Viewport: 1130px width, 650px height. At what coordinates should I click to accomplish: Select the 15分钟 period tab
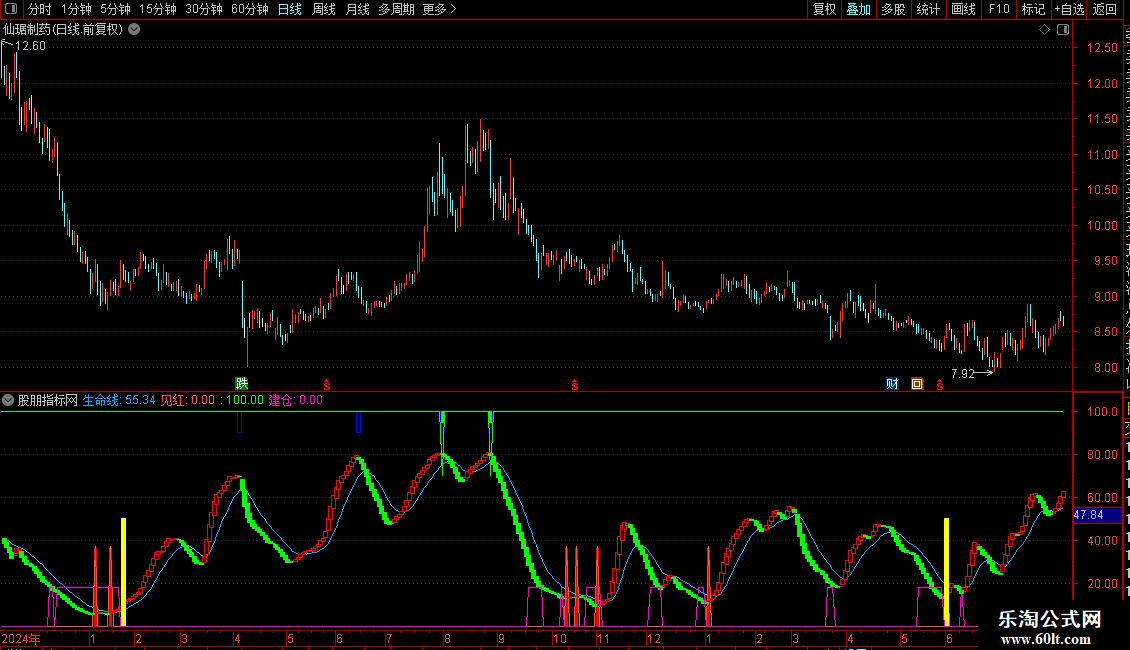157,9
